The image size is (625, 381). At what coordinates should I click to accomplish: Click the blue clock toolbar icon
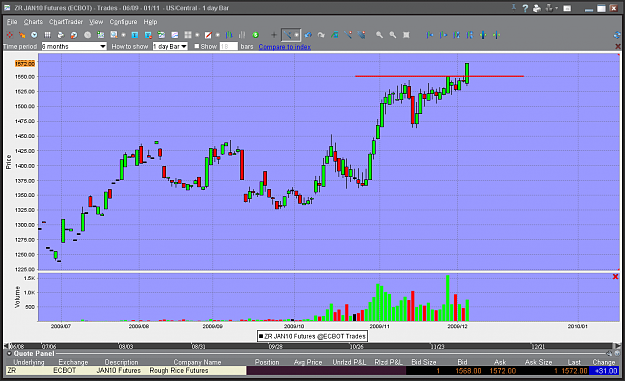(x=34, y=35)
